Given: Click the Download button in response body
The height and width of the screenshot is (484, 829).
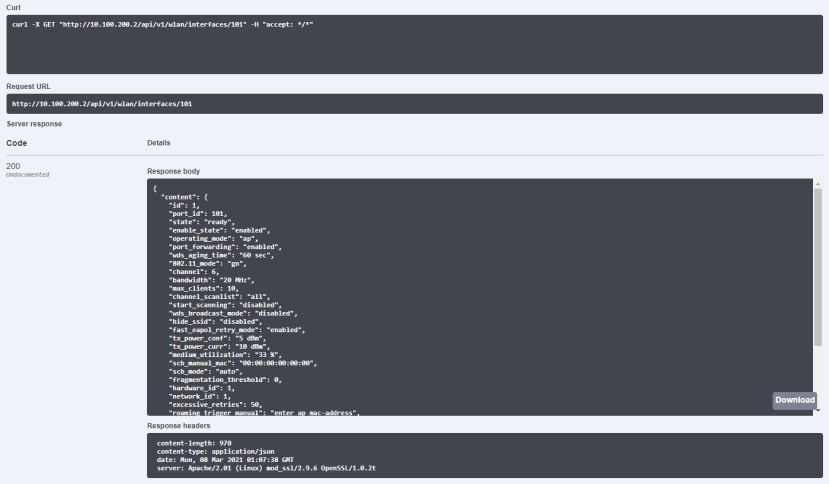Looking at the screenshot, I should point(795,400).
